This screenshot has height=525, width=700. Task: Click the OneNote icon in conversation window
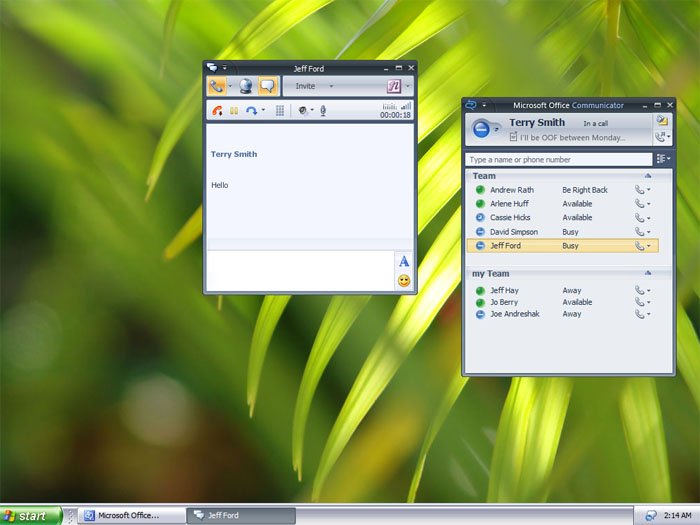(x=394, y=86)
